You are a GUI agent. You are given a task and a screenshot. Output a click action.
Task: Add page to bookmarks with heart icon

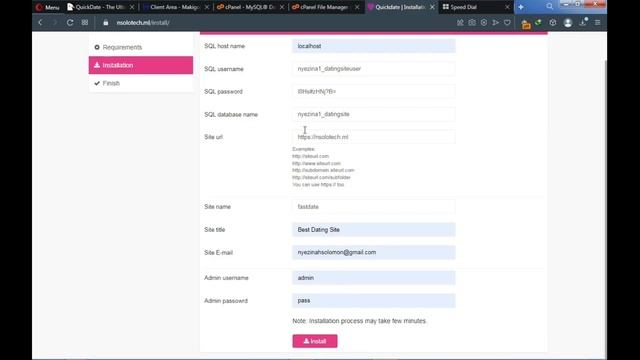coord(507,23)
